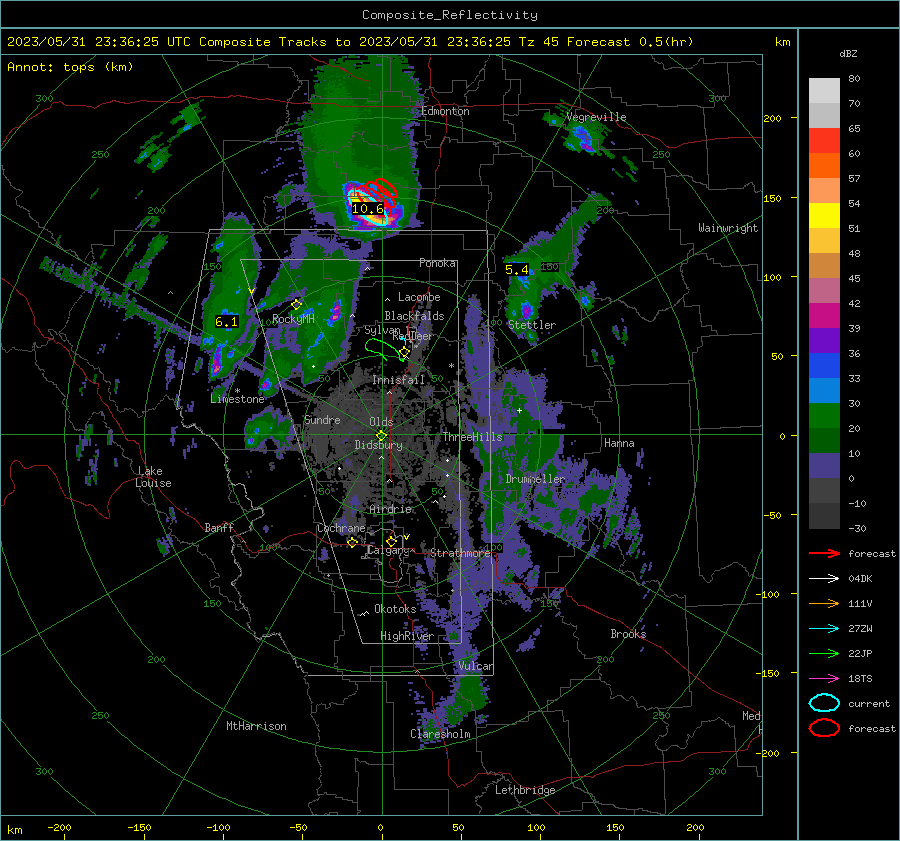Image resolution: width=900 pixels, height=841 pixels.
Task: Click the Drumheller city label
Action: tap(535, 479)
